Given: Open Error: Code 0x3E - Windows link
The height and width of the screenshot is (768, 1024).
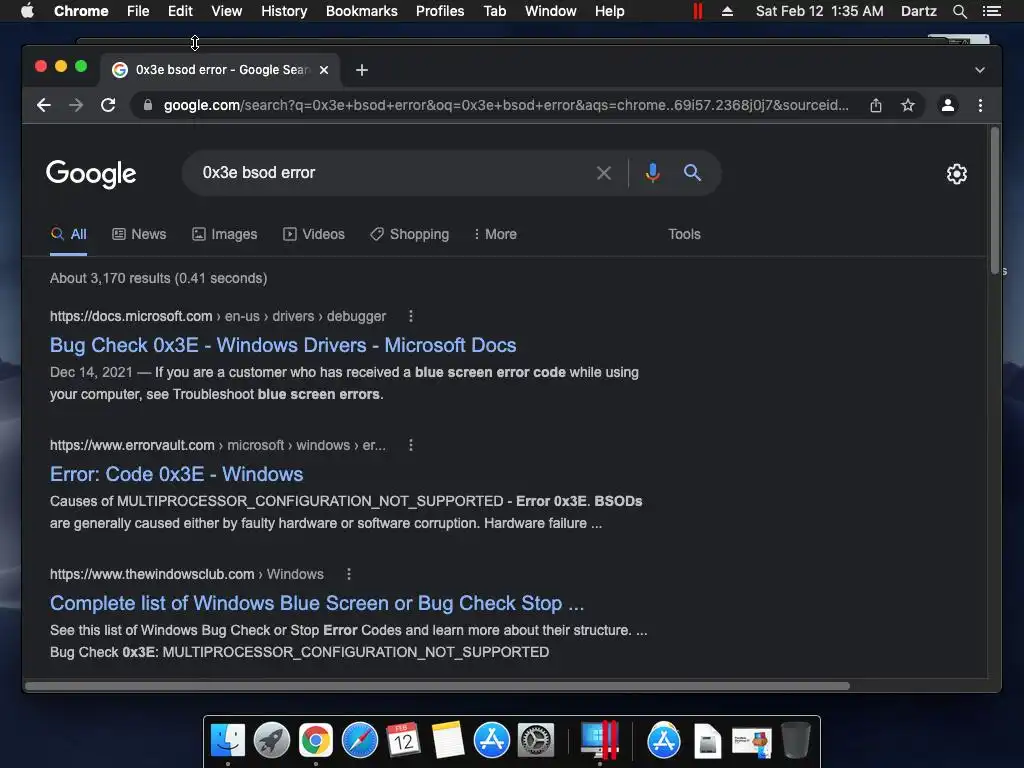Looking at the screenshot, I should point(176,474).
